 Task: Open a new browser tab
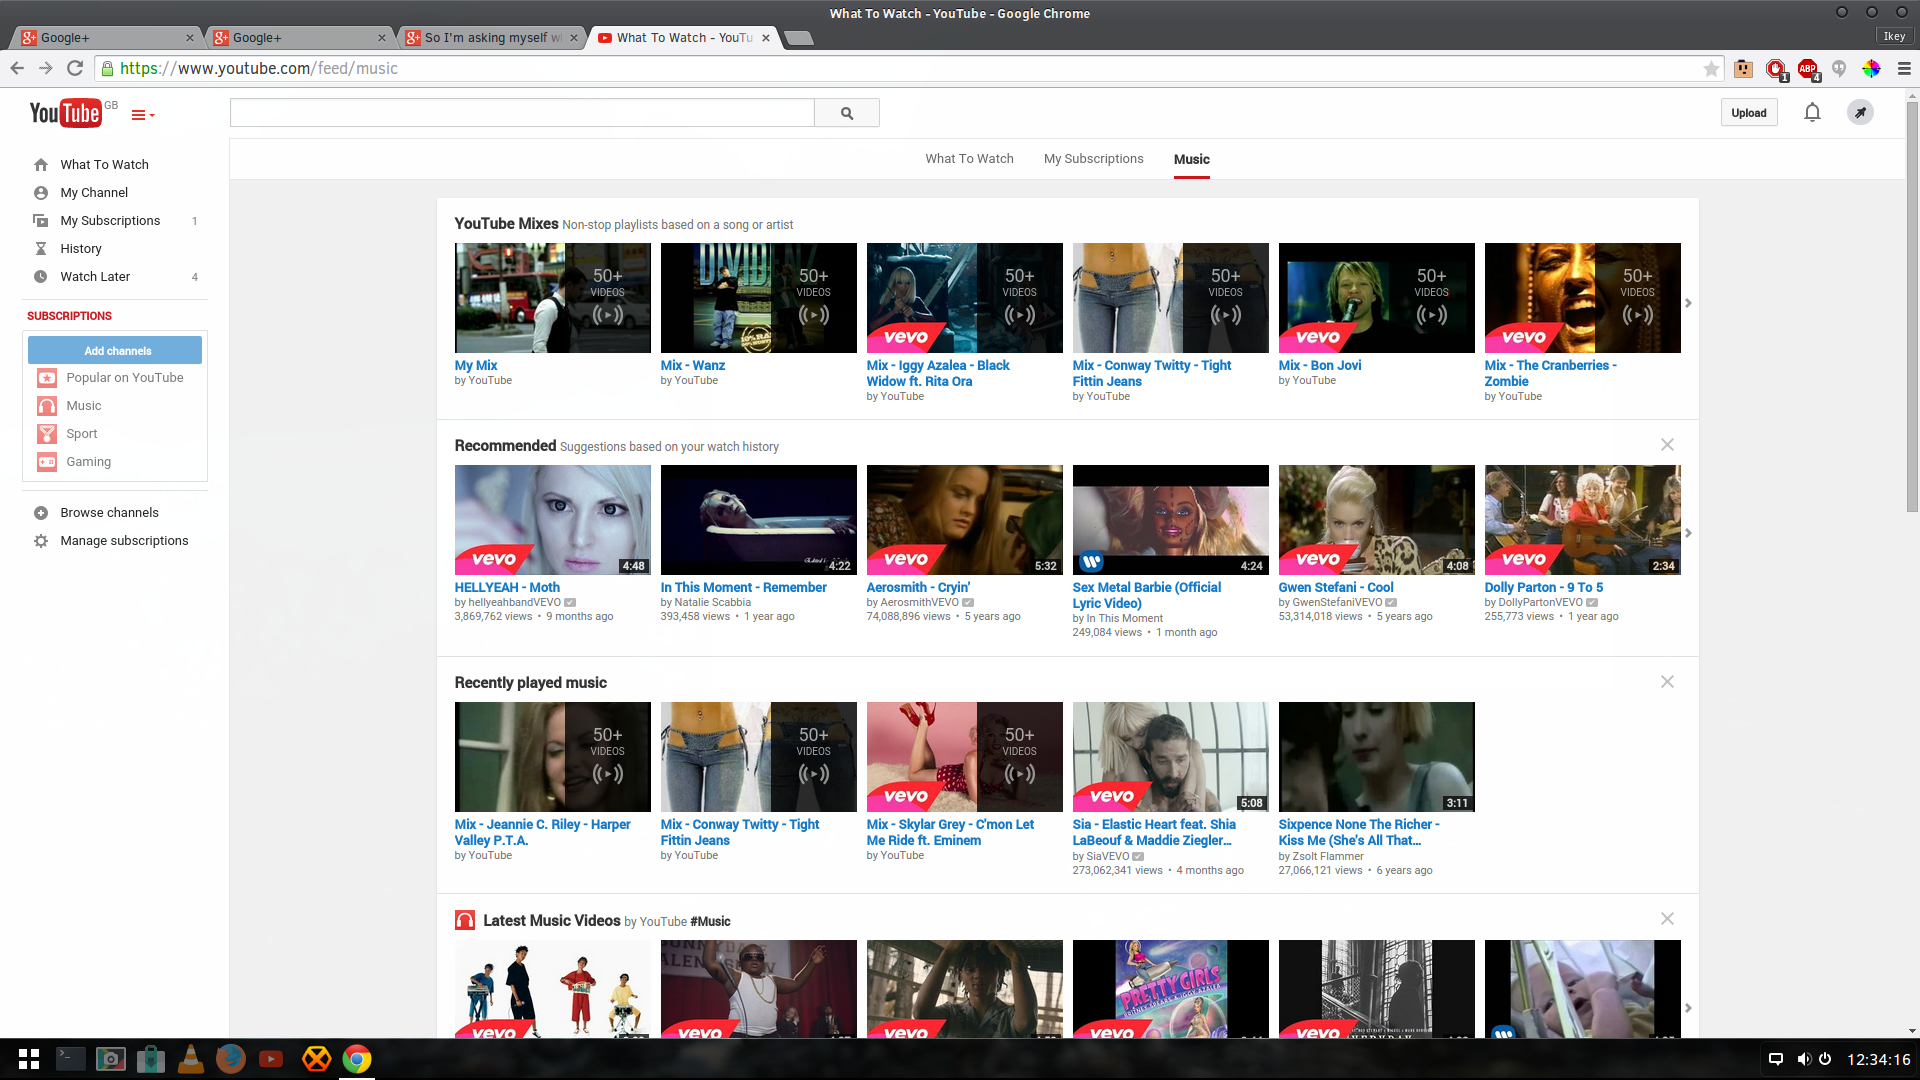click(798, 38)
